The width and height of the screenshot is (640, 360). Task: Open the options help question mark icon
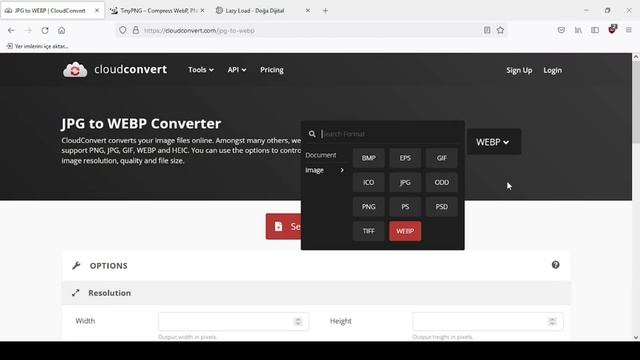point(556,265)
